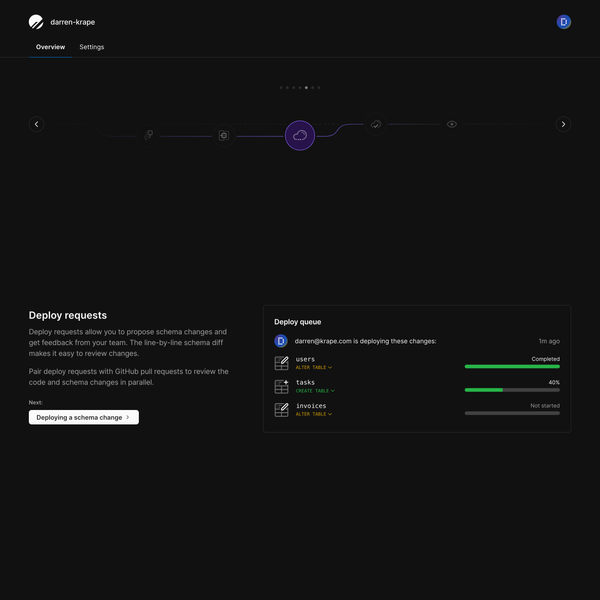This screenshot has height=600, width=600.
Task: Jump to the first pagination dot
Action: tap(281, 88)
